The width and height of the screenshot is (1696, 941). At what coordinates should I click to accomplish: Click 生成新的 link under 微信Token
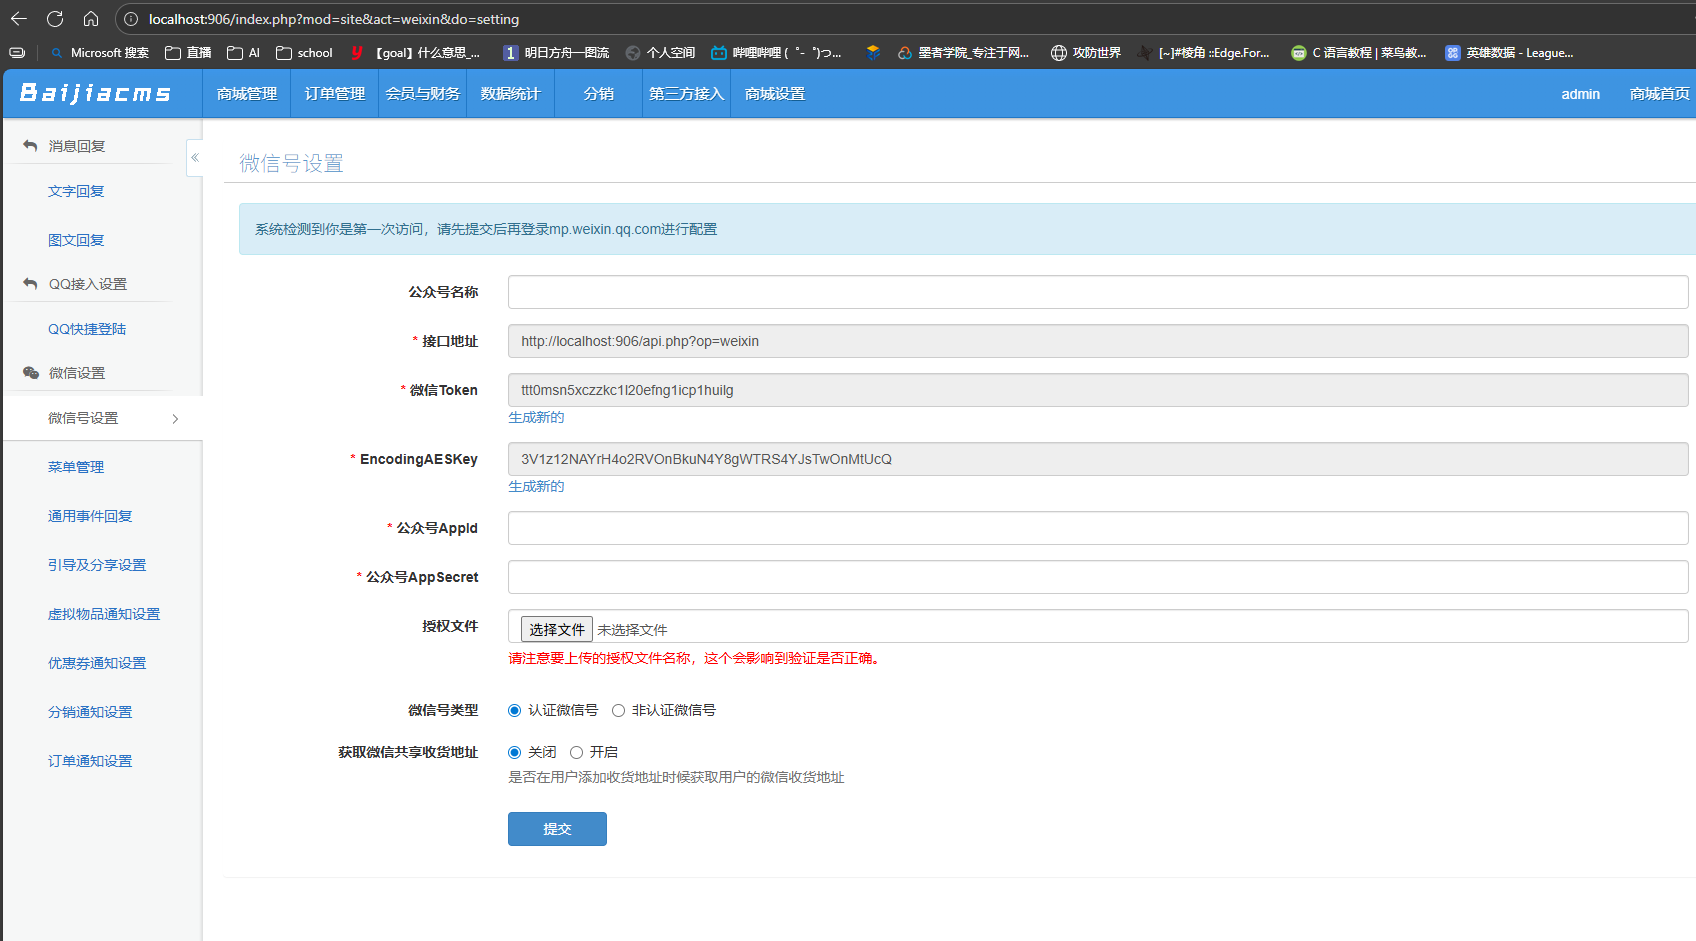(x=536, y=418)
